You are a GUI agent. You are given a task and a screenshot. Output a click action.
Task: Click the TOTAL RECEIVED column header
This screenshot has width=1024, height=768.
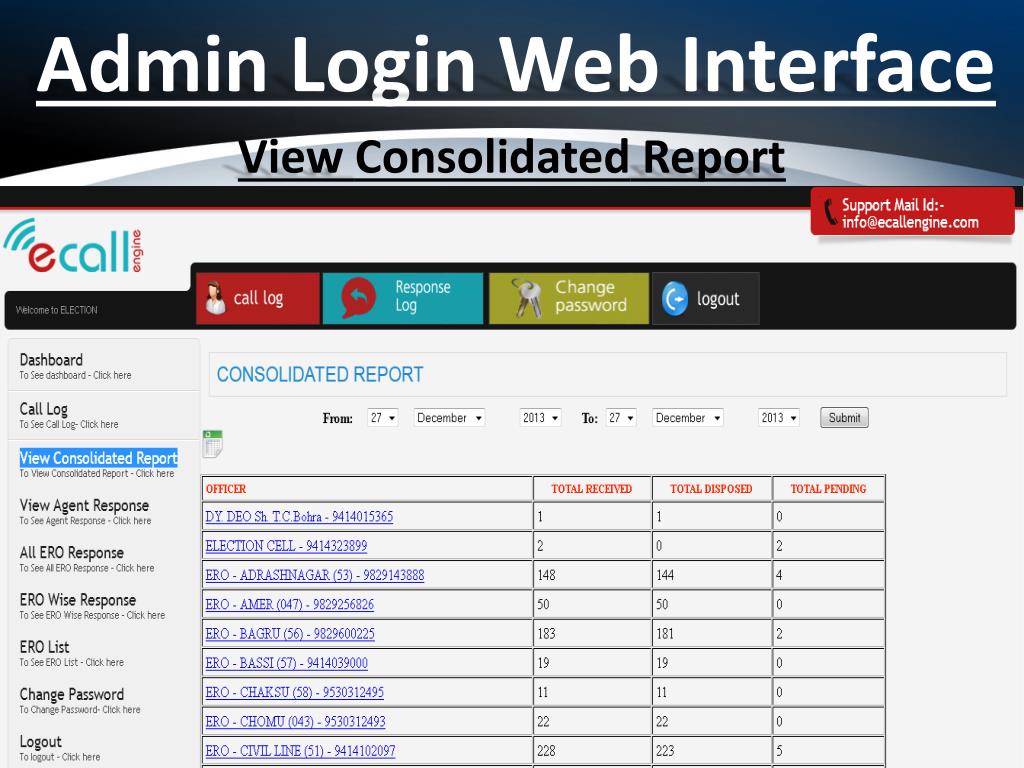(592, 488)
